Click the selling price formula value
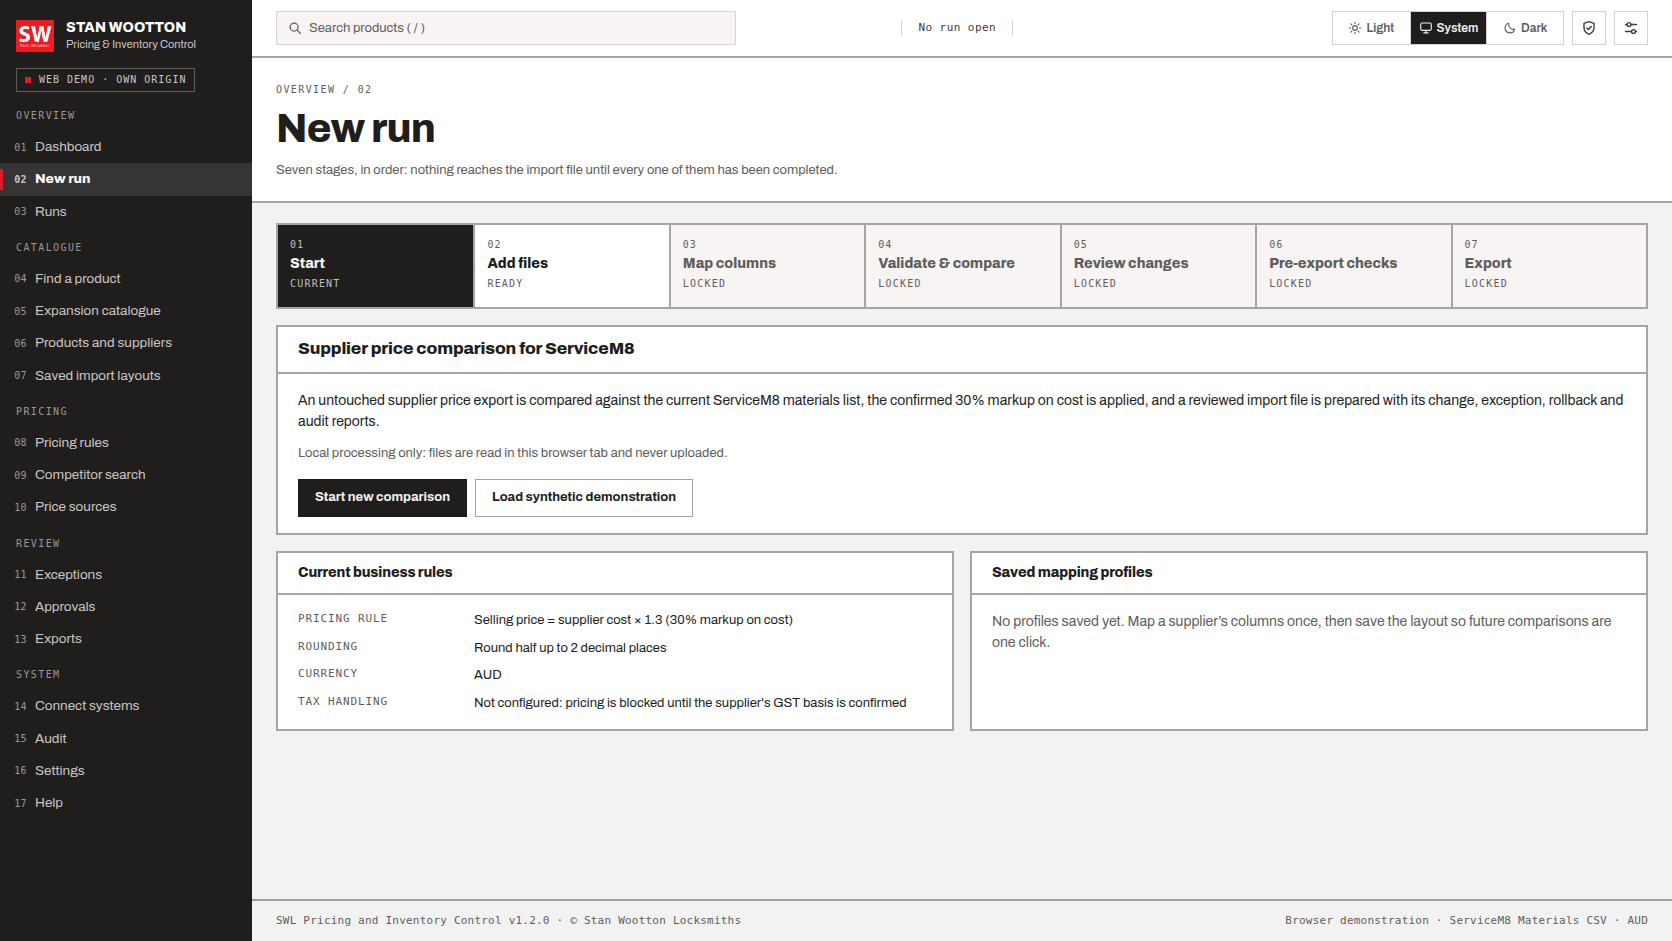 (633, 620)
